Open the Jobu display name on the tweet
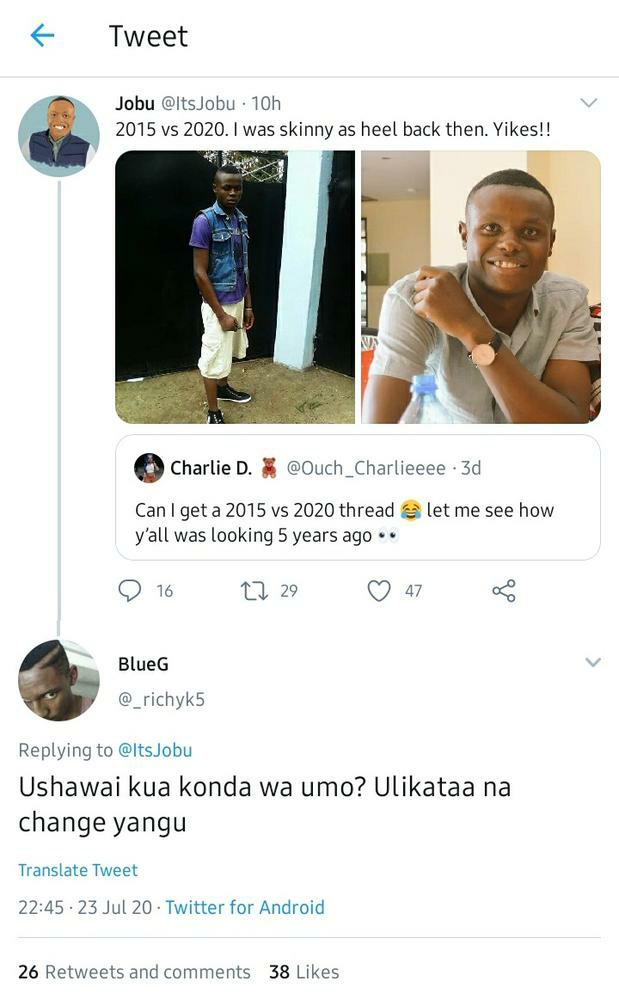Screen dimensions: 619x996 point(135,103)
